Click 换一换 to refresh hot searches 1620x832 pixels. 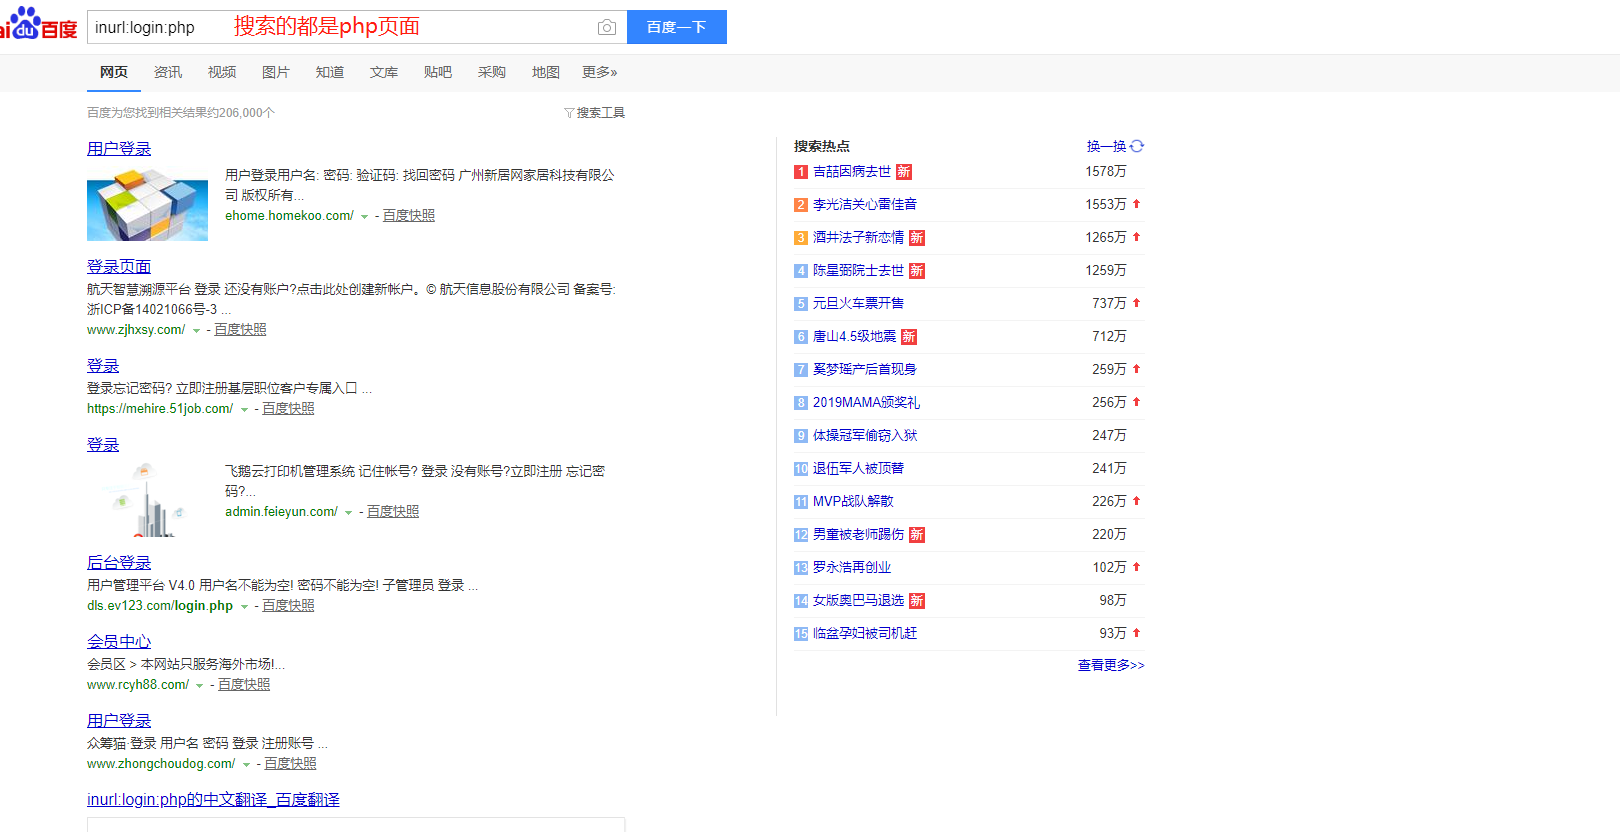pyautogui.click(x=1106, y=146)
